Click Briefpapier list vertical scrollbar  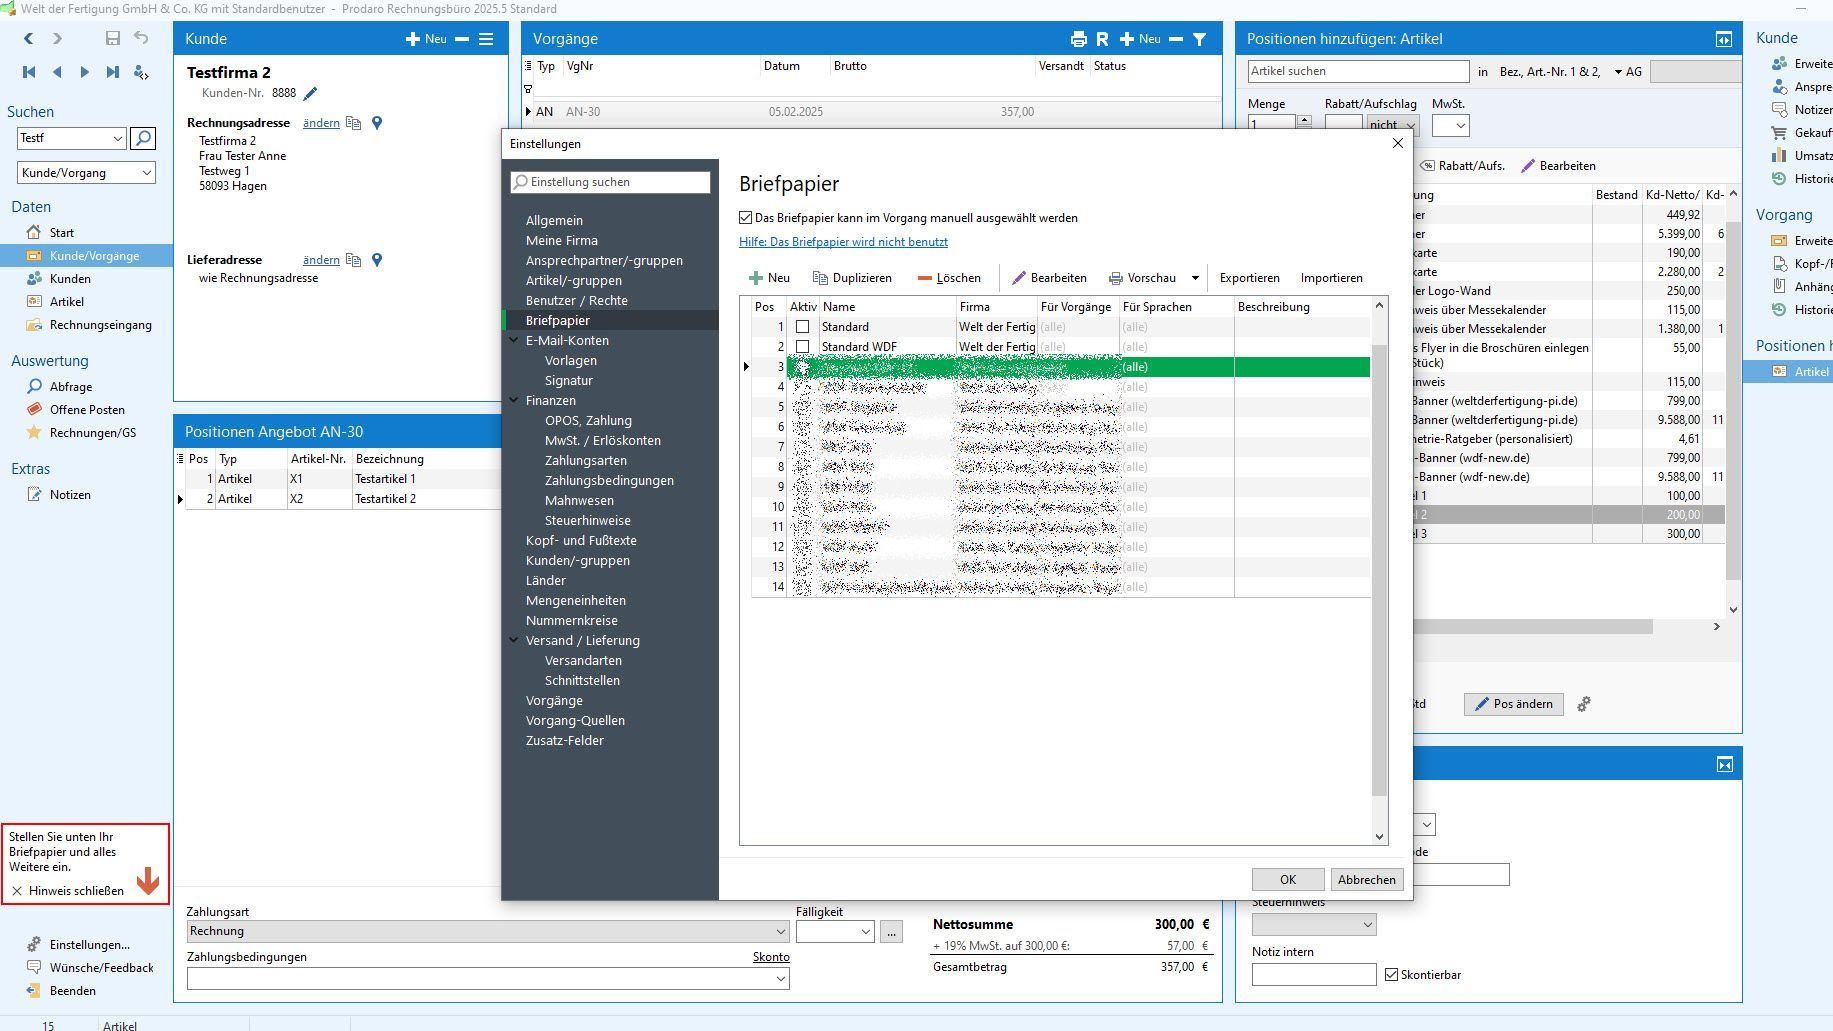click(x=1379, y=570)
